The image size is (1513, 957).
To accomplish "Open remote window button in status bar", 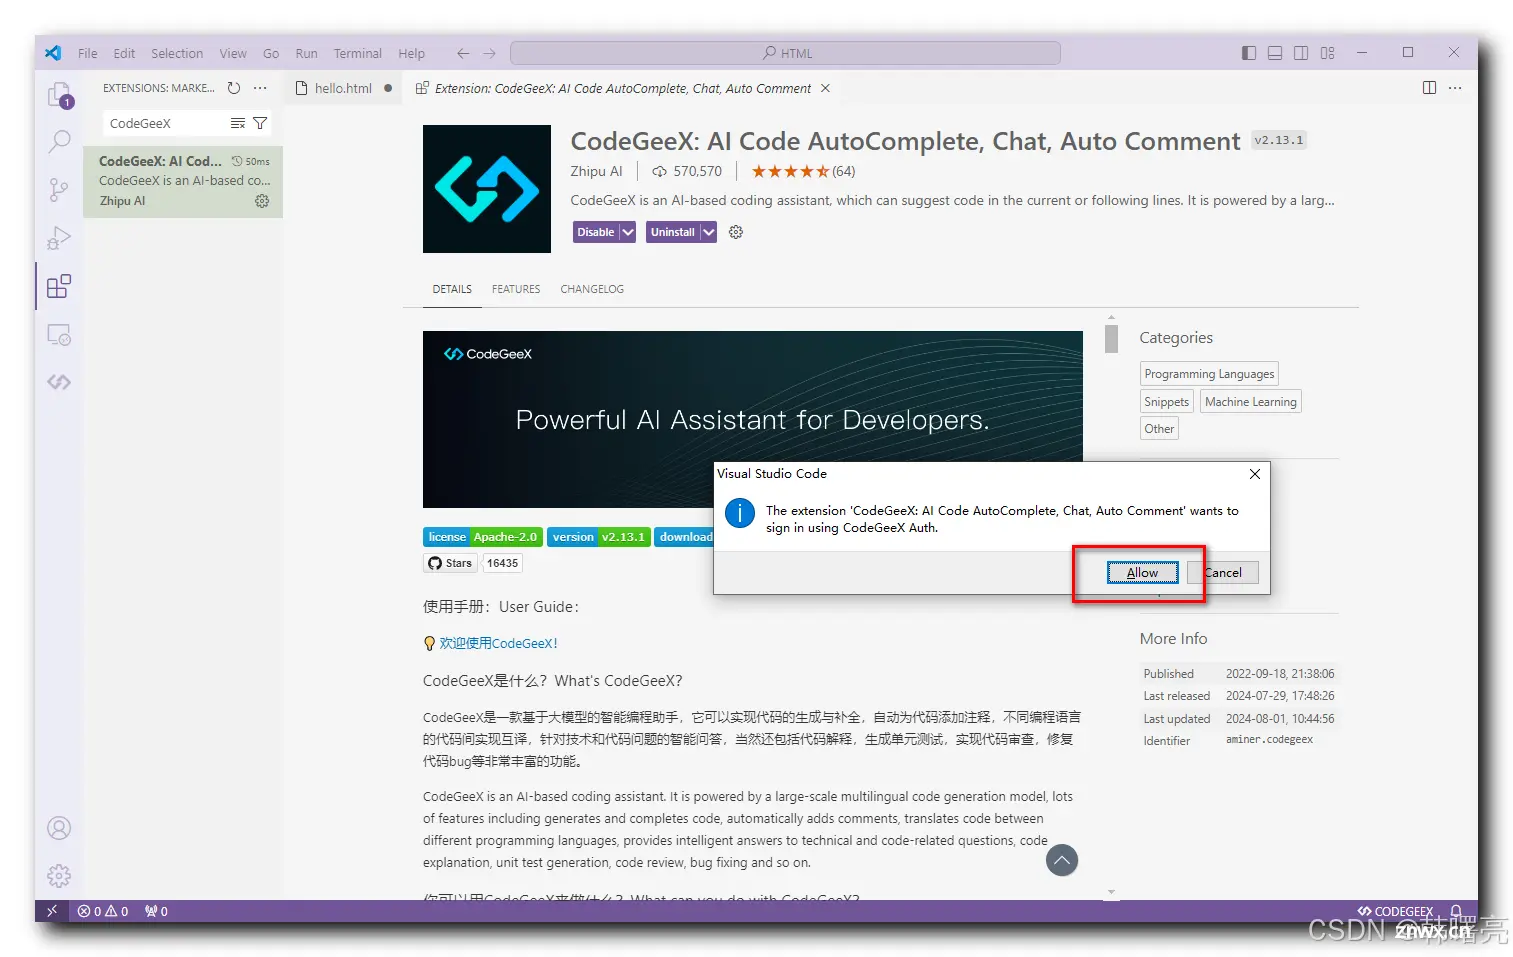I will coord(52,911).
